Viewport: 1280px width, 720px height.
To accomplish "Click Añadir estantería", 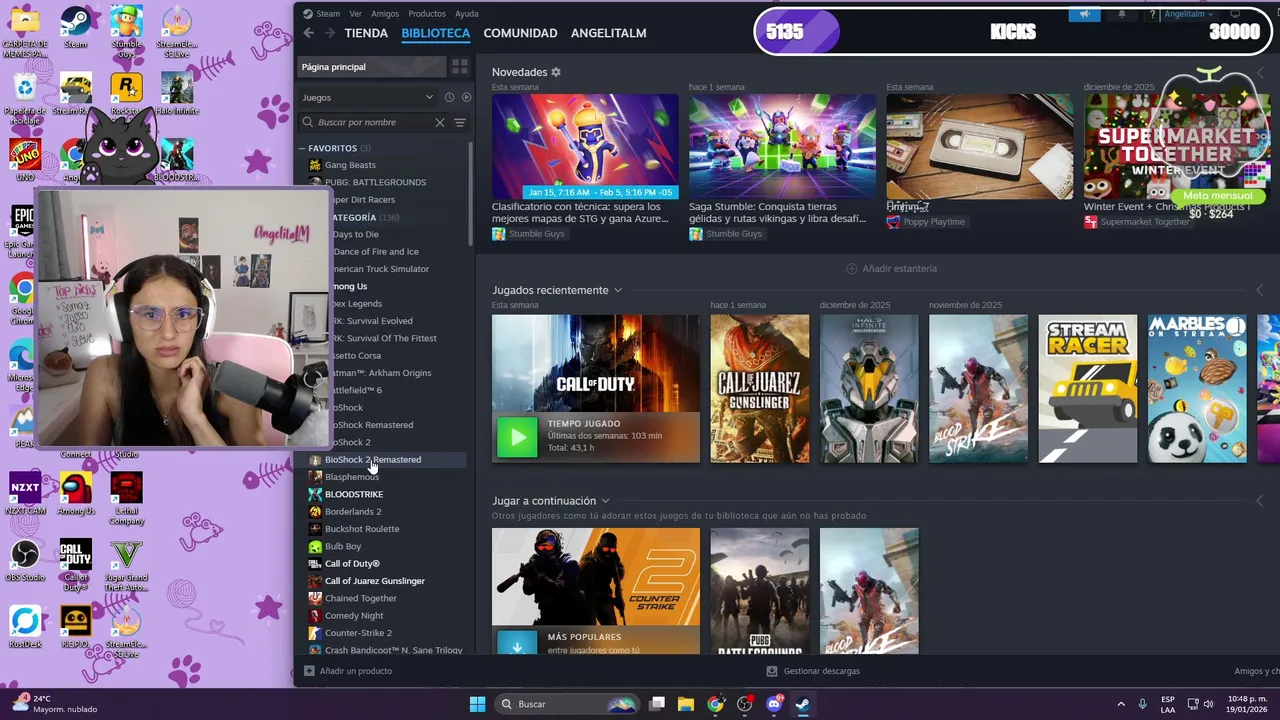I will point(892,268).
